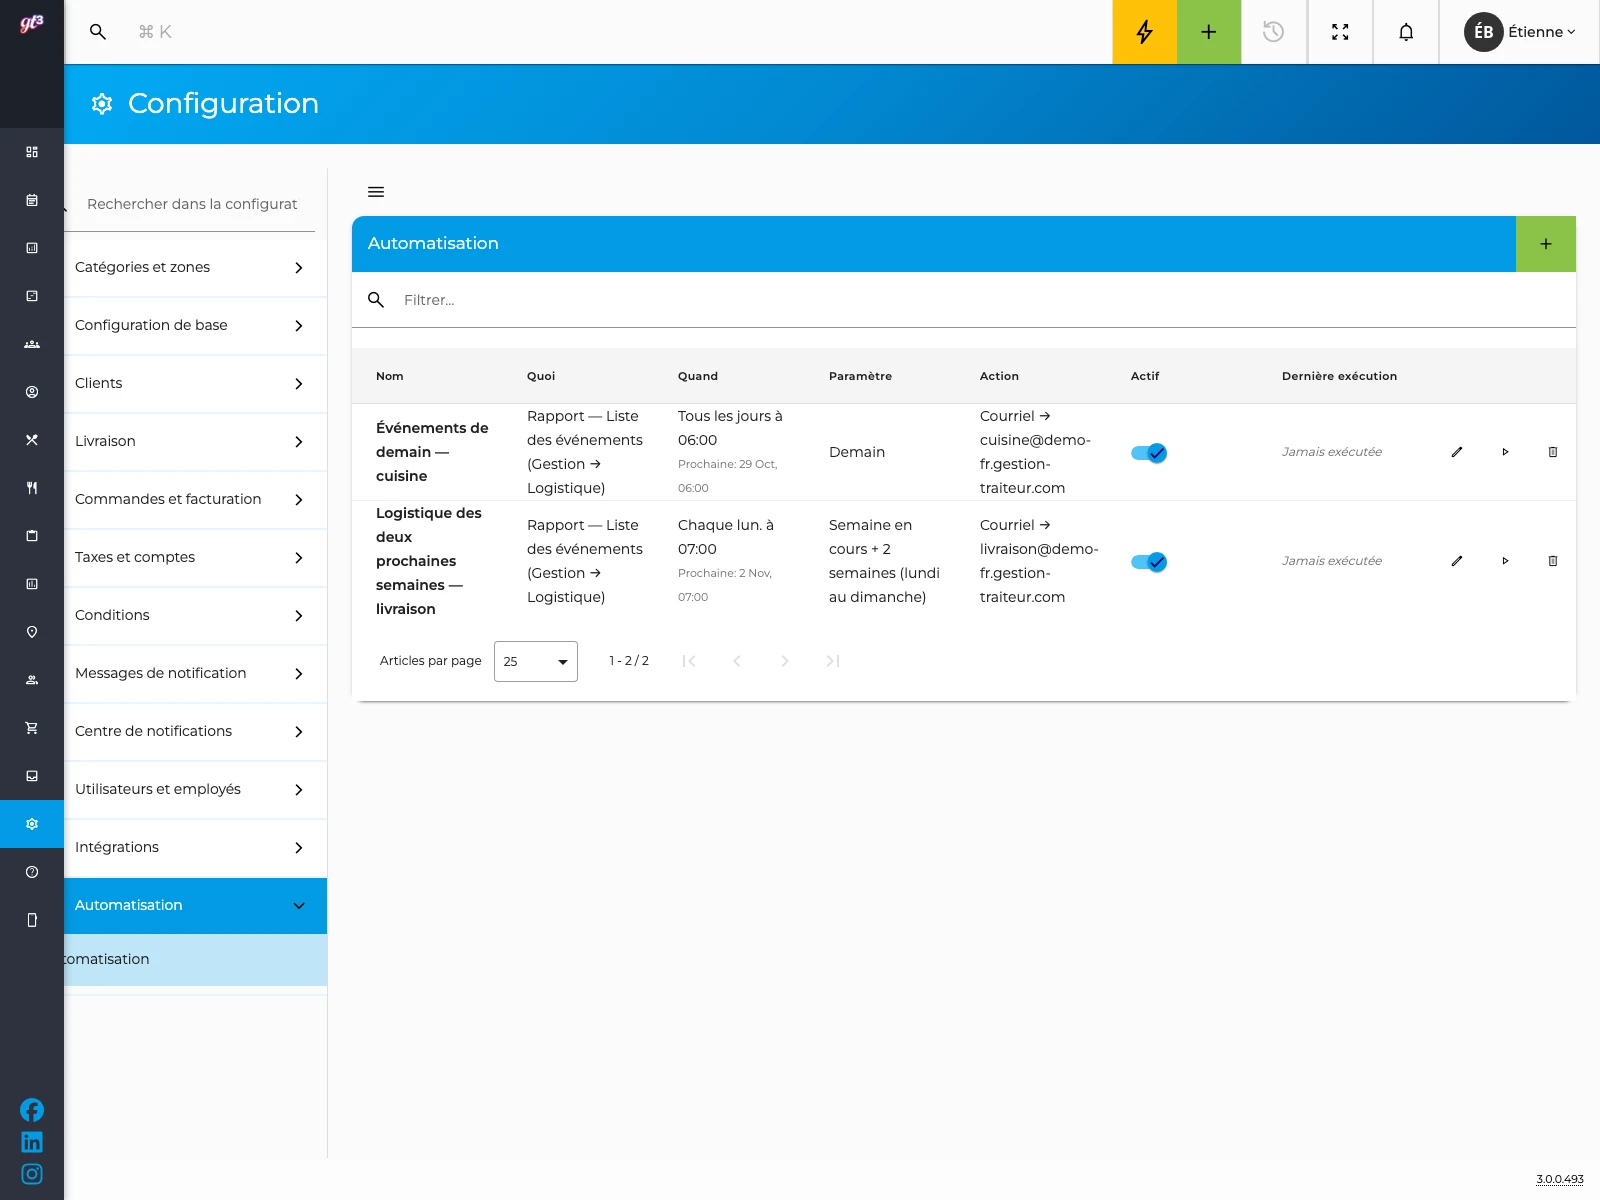Delete the Événements de demain automation
Screen dimensions: 1600x1200
point(1553,452)
